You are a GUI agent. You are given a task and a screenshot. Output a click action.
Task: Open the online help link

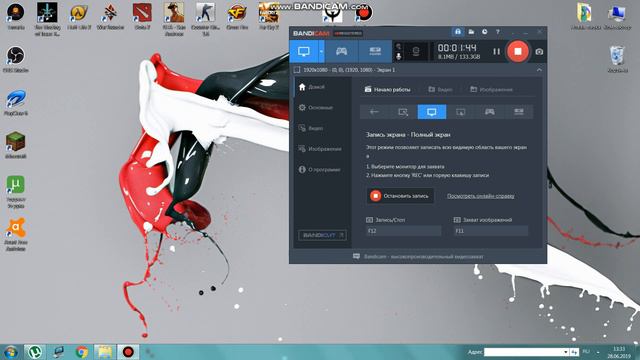[480, 196]
